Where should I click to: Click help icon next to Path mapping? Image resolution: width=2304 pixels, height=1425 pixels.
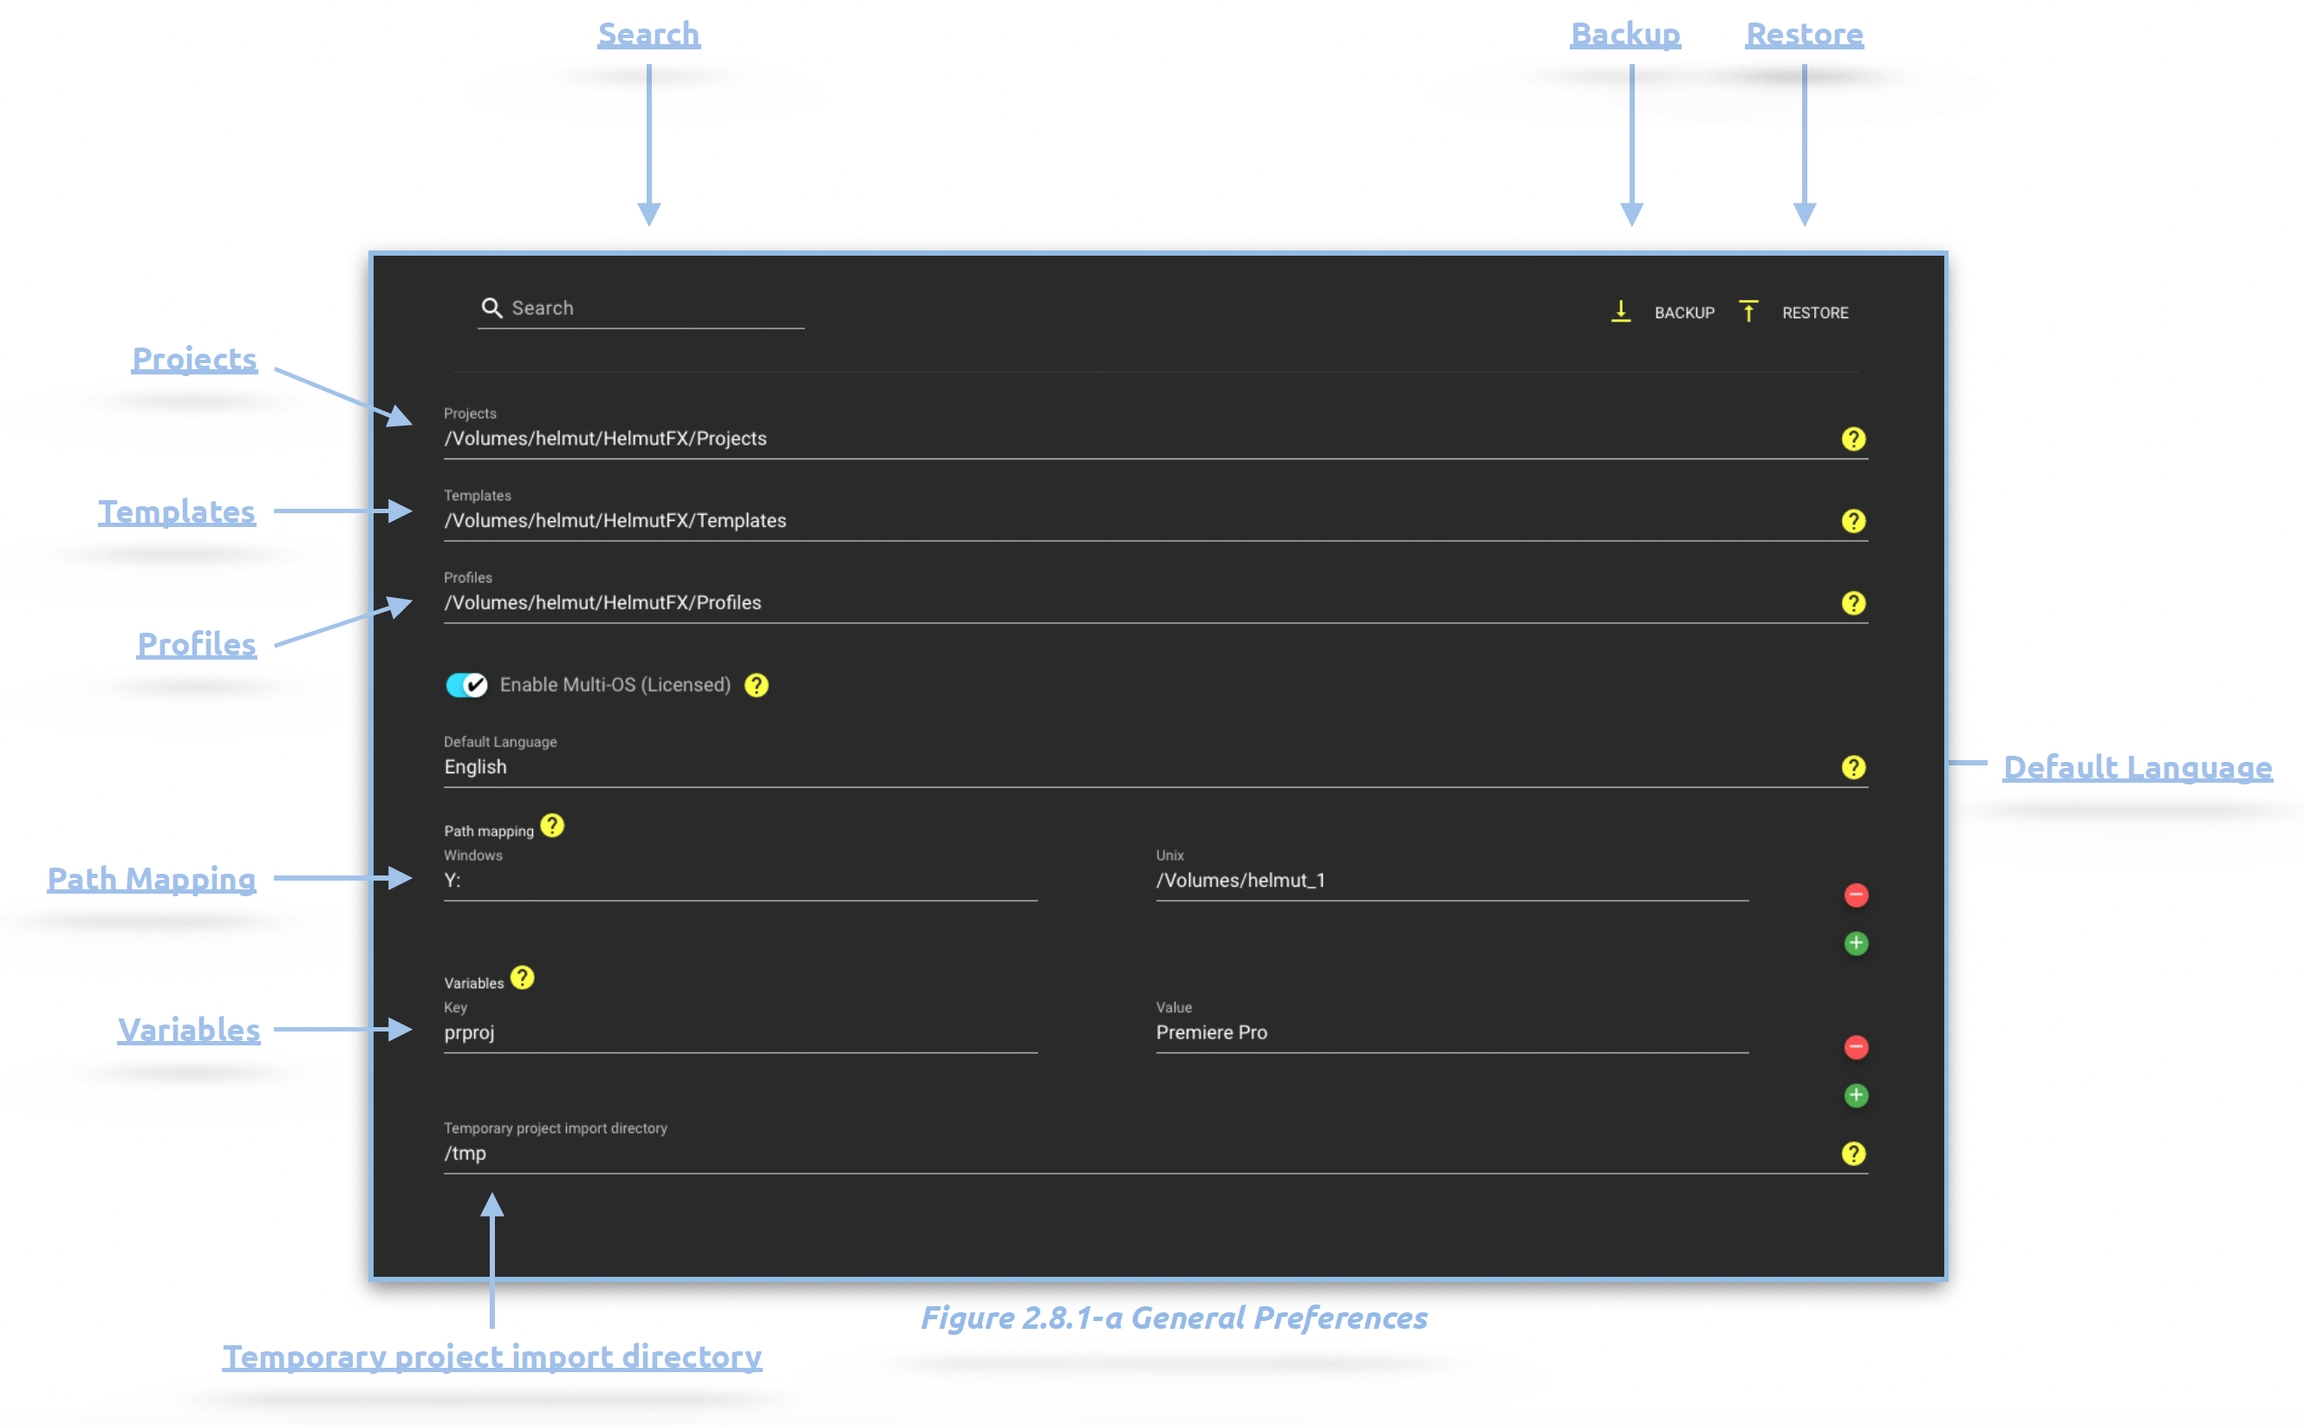coord(552,826)
